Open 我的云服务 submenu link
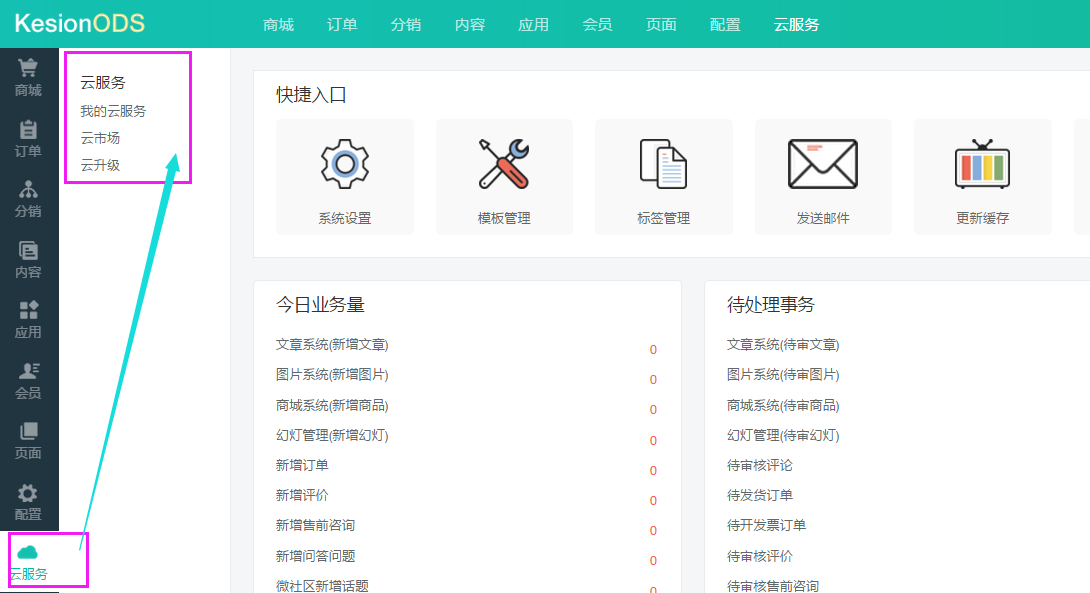1090x593 pixels. (x=113, y=111)
